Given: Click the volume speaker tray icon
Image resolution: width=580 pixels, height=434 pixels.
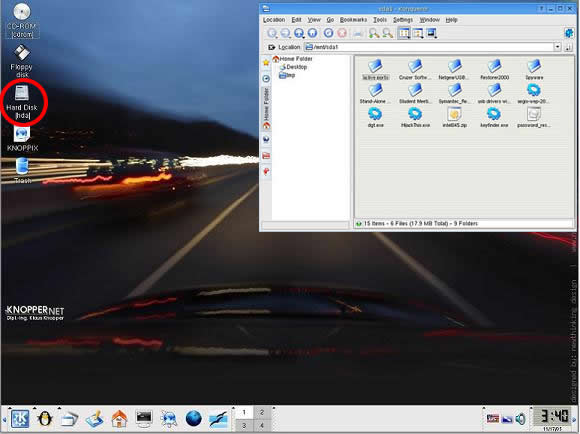Looking at the screenshot, I should click(x=521, y=419).
